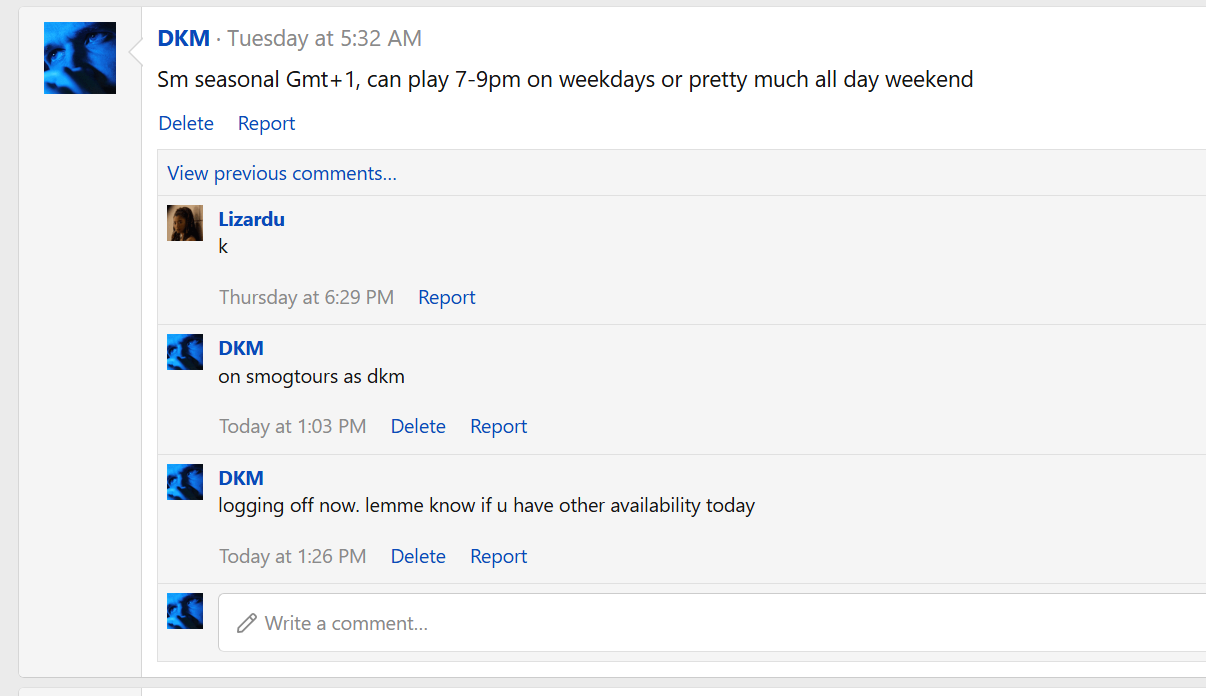Image resolution: width=1206 pixels, height=696 pixels.
Task: Delete the 'logging off now' comment
Action: 418,556
